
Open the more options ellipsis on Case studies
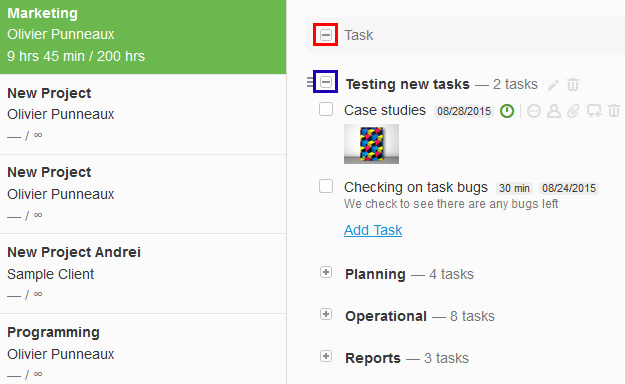click(x=534, y=111)
